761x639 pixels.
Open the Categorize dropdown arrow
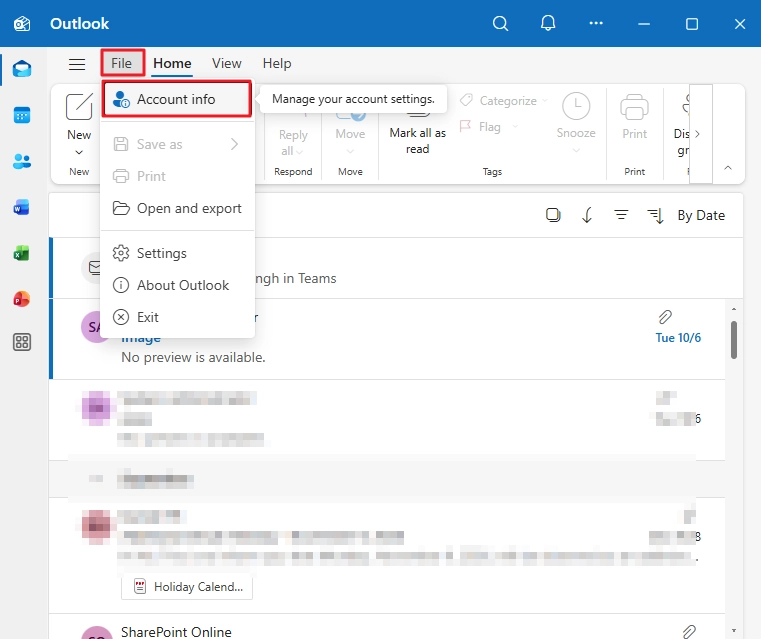(x=545, y=100)
